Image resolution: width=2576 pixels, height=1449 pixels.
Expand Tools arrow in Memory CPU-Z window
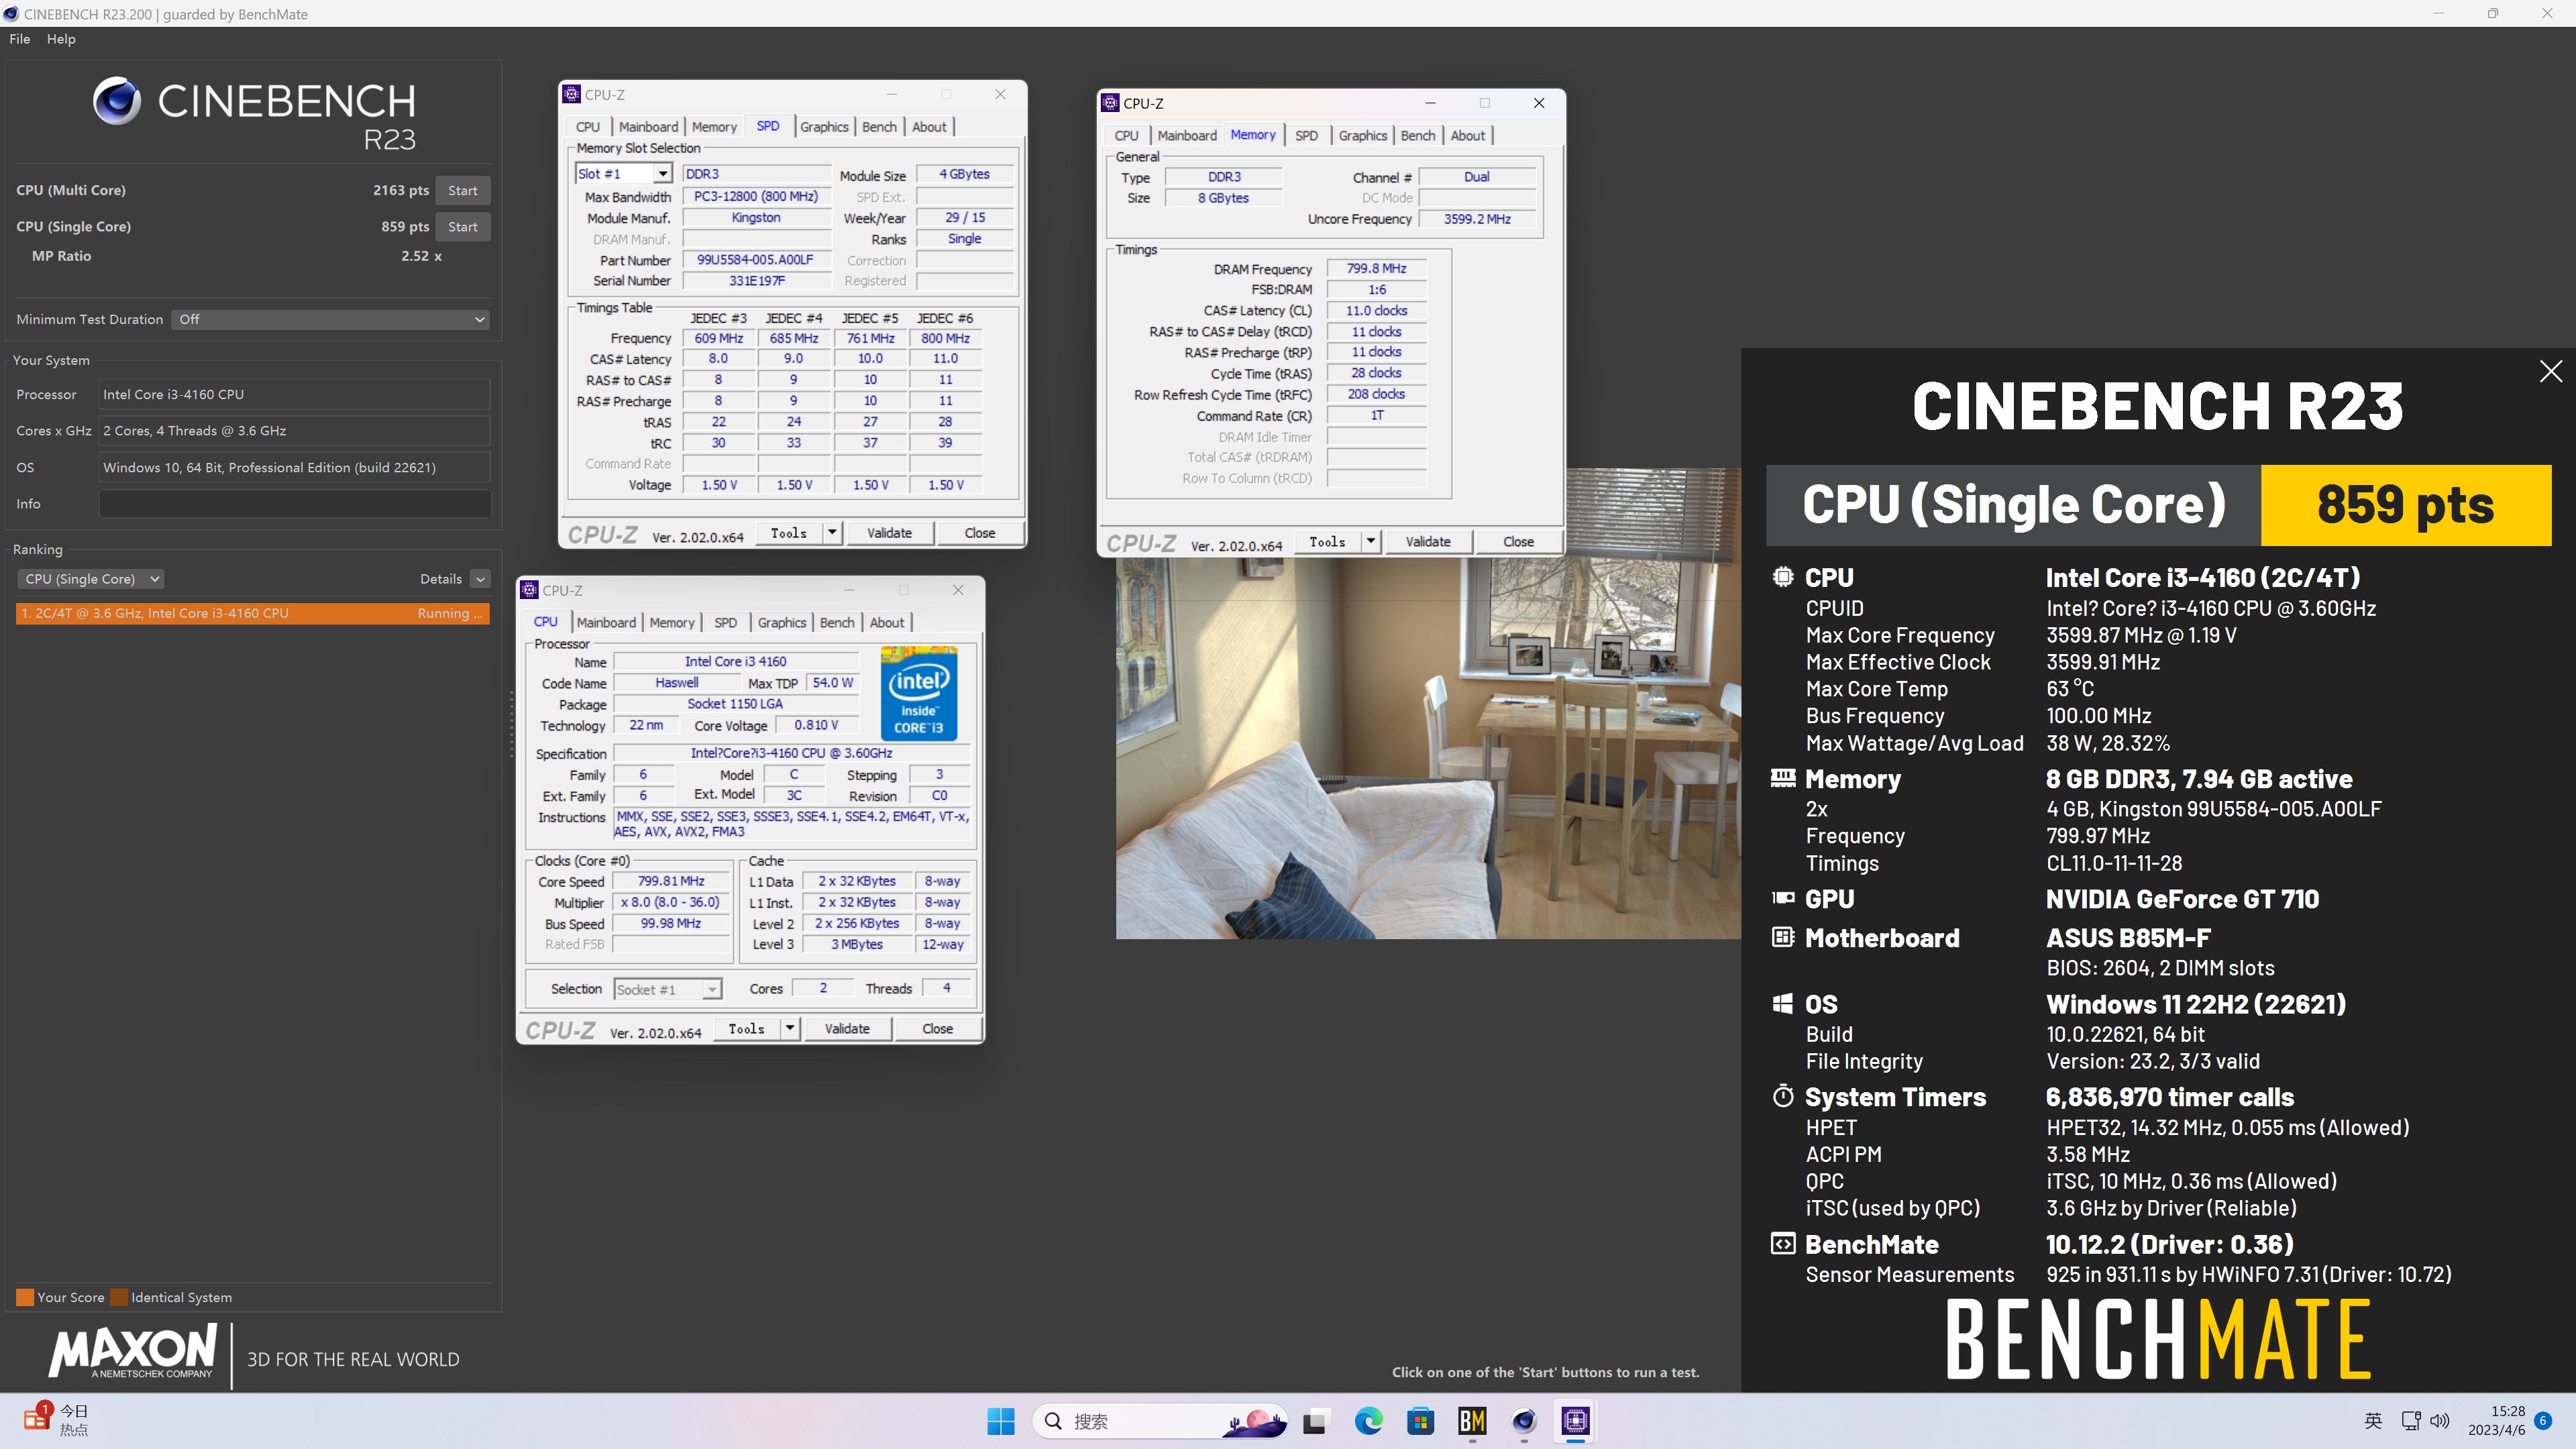point(1371,542)
